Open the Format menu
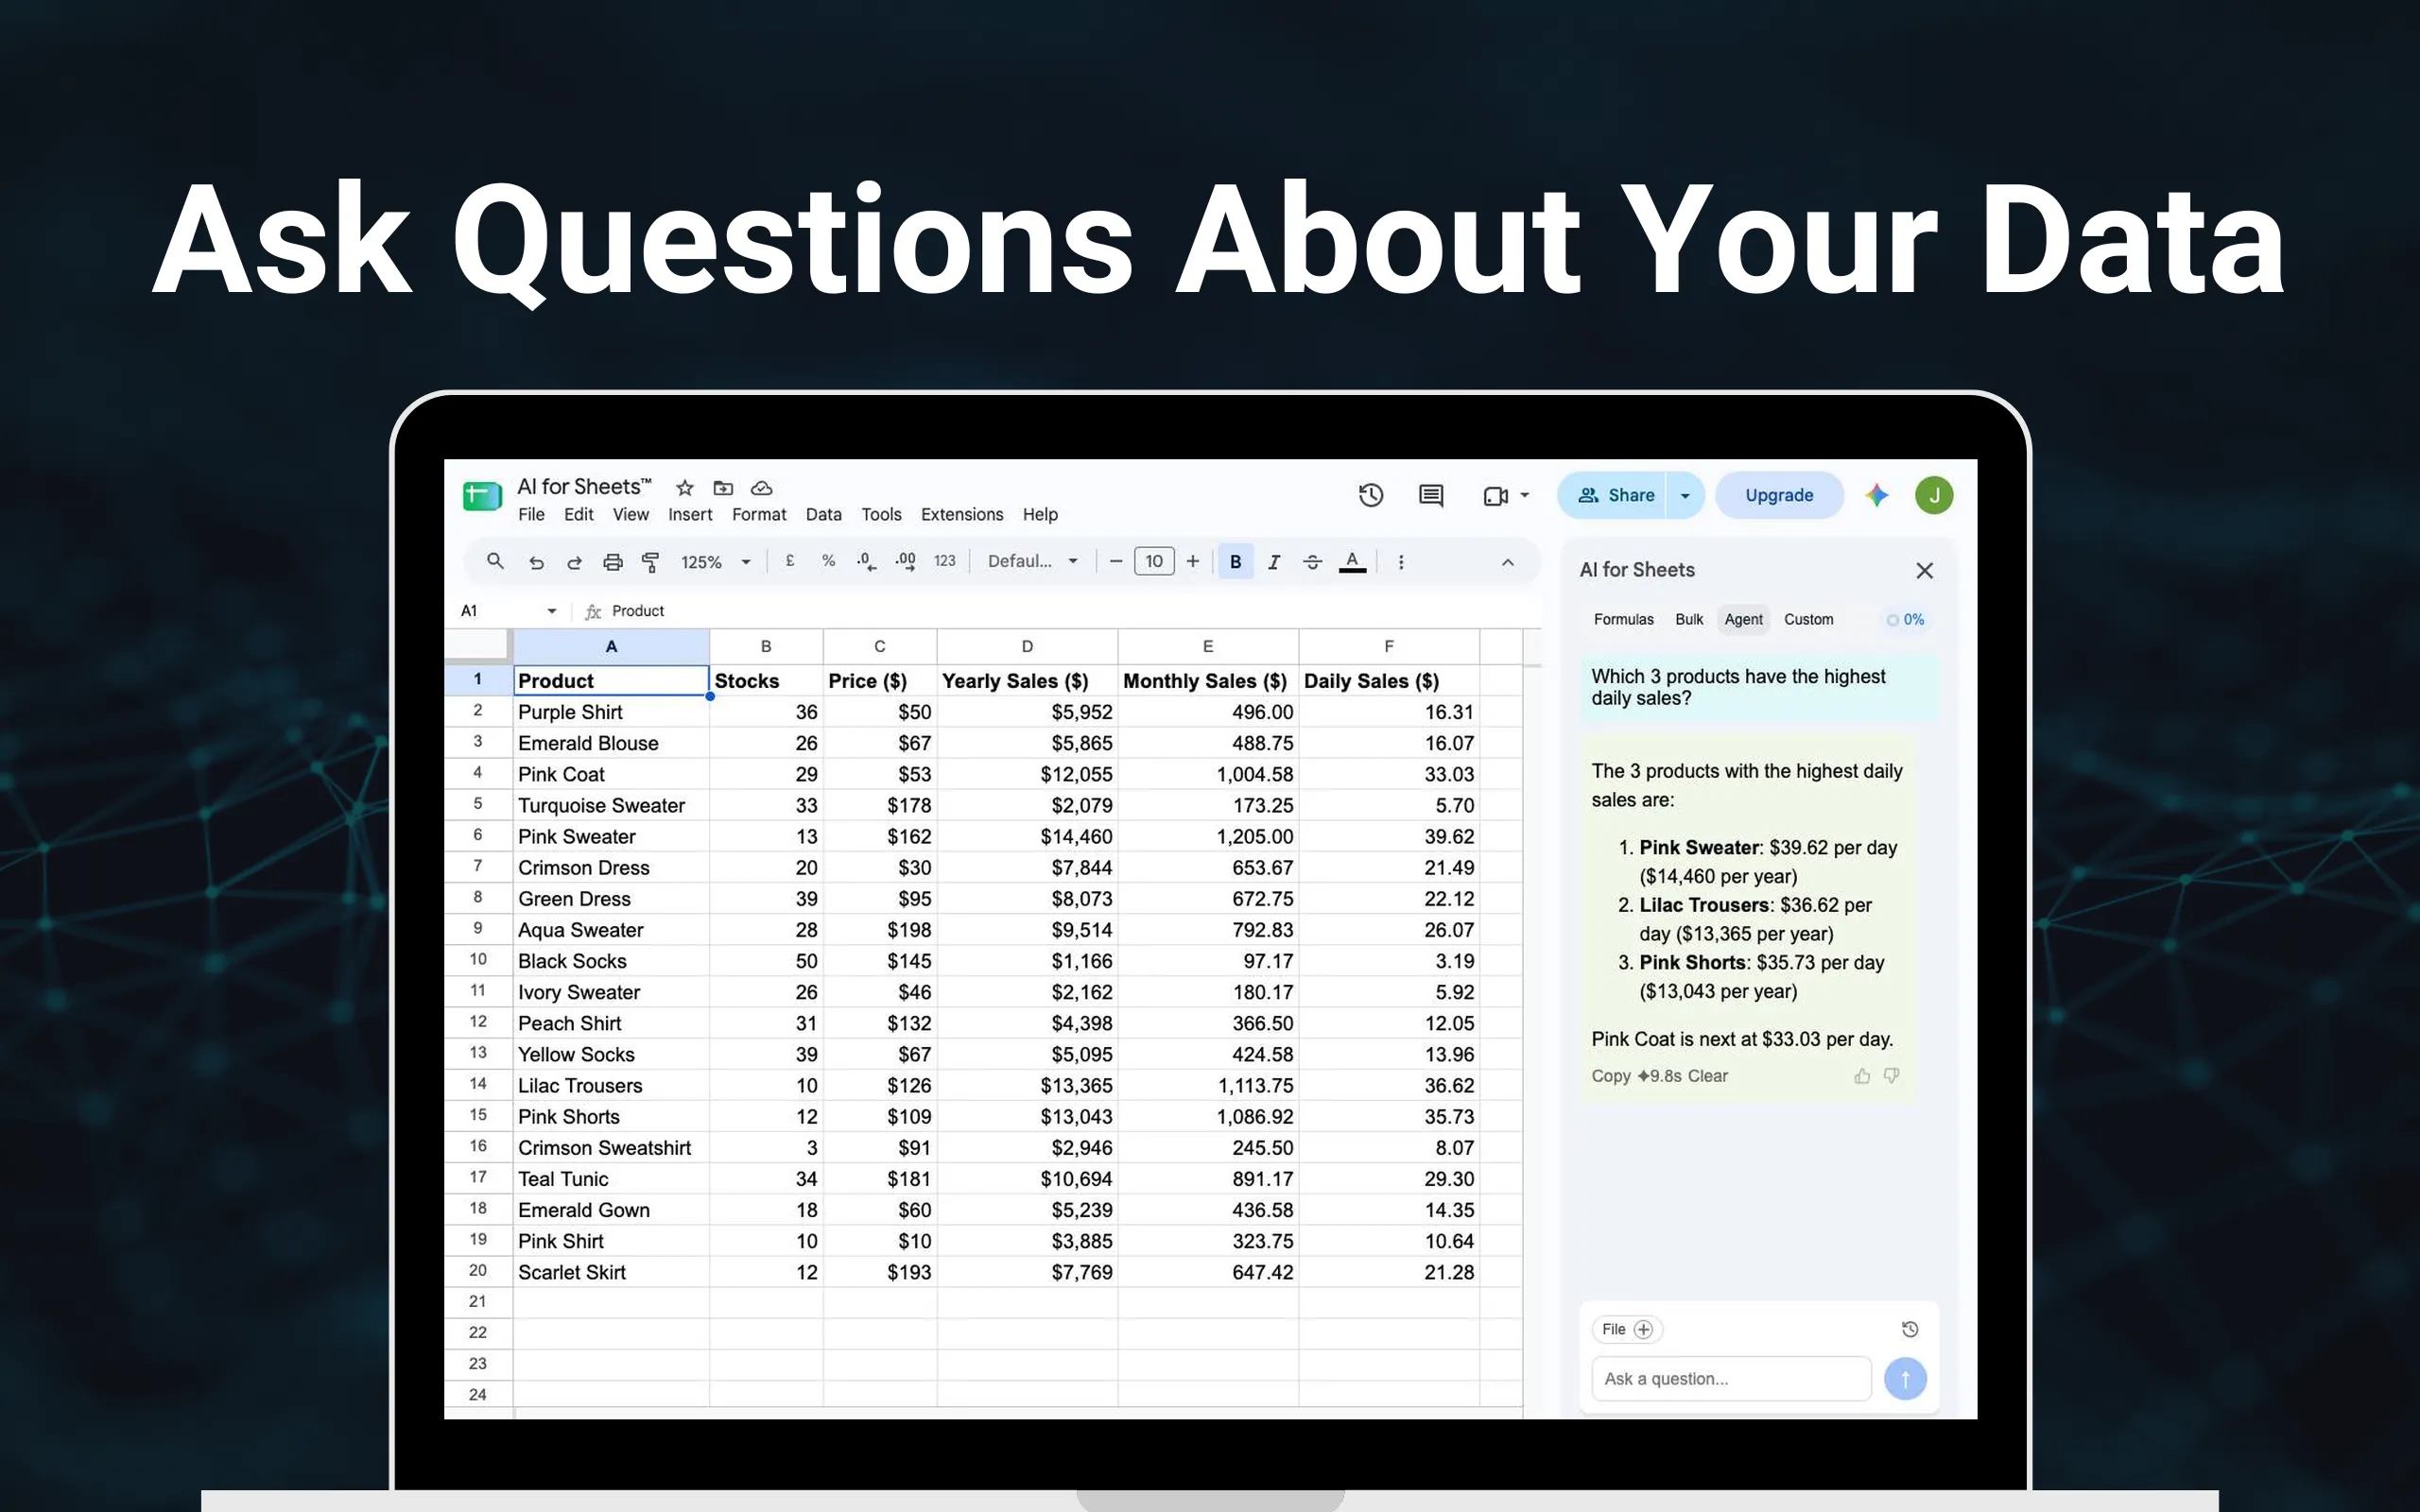The height and width of the screenshot is (1512, 2420). coord(759,515)
